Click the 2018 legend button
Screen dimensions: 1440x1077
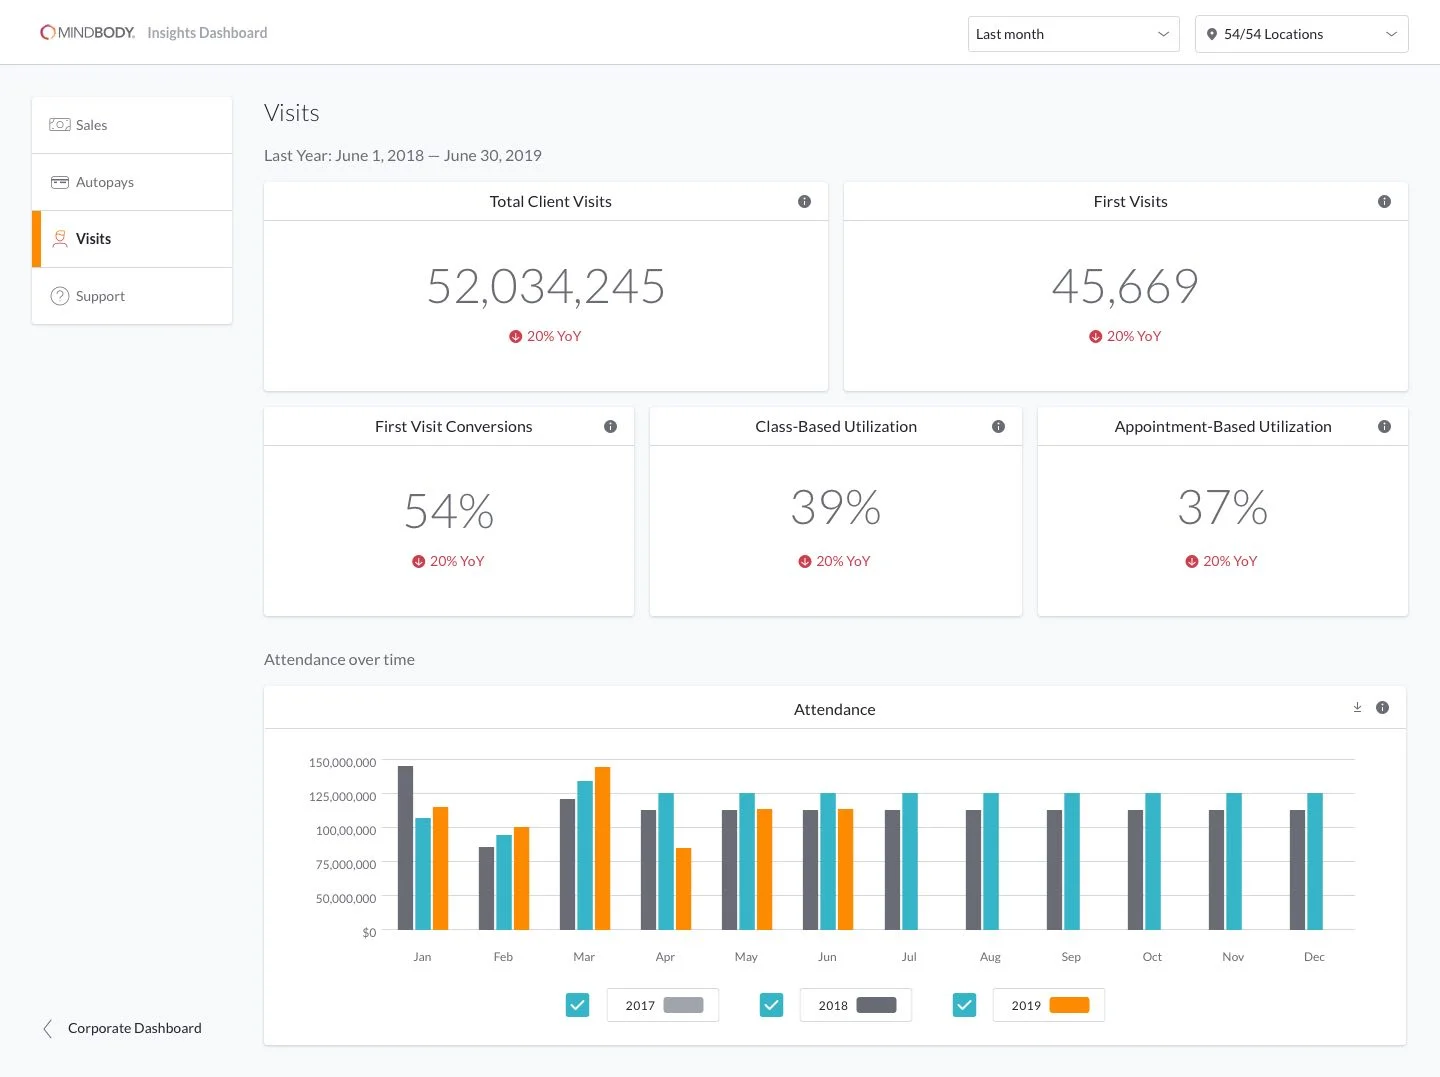pos(855,1005)
